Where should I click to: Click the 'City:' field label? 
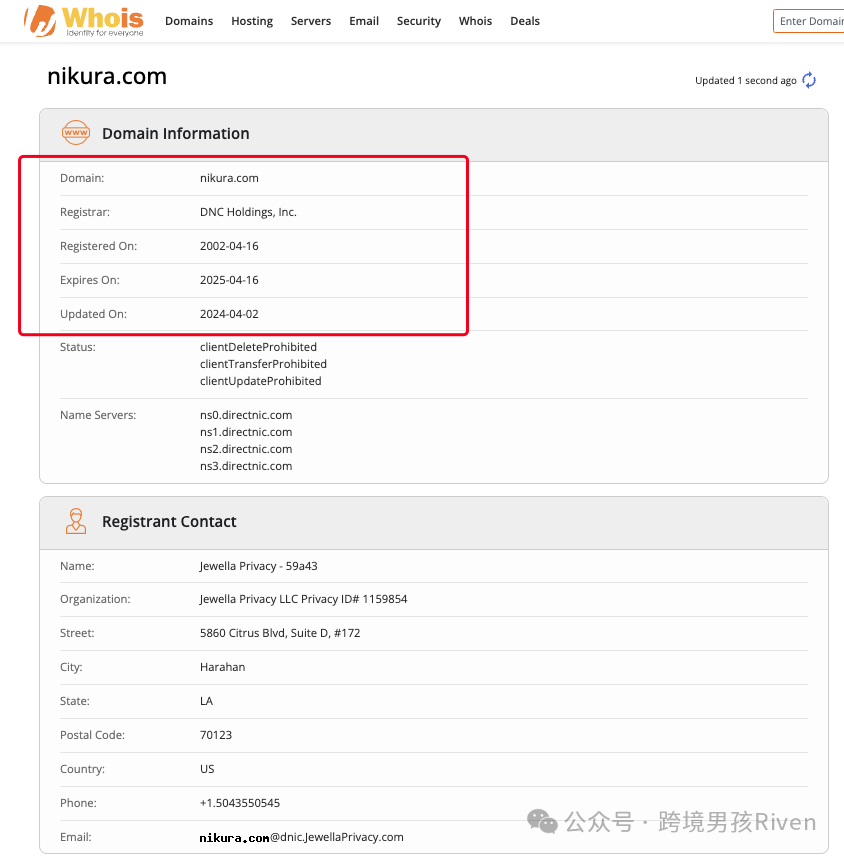(x=71, y=667)
